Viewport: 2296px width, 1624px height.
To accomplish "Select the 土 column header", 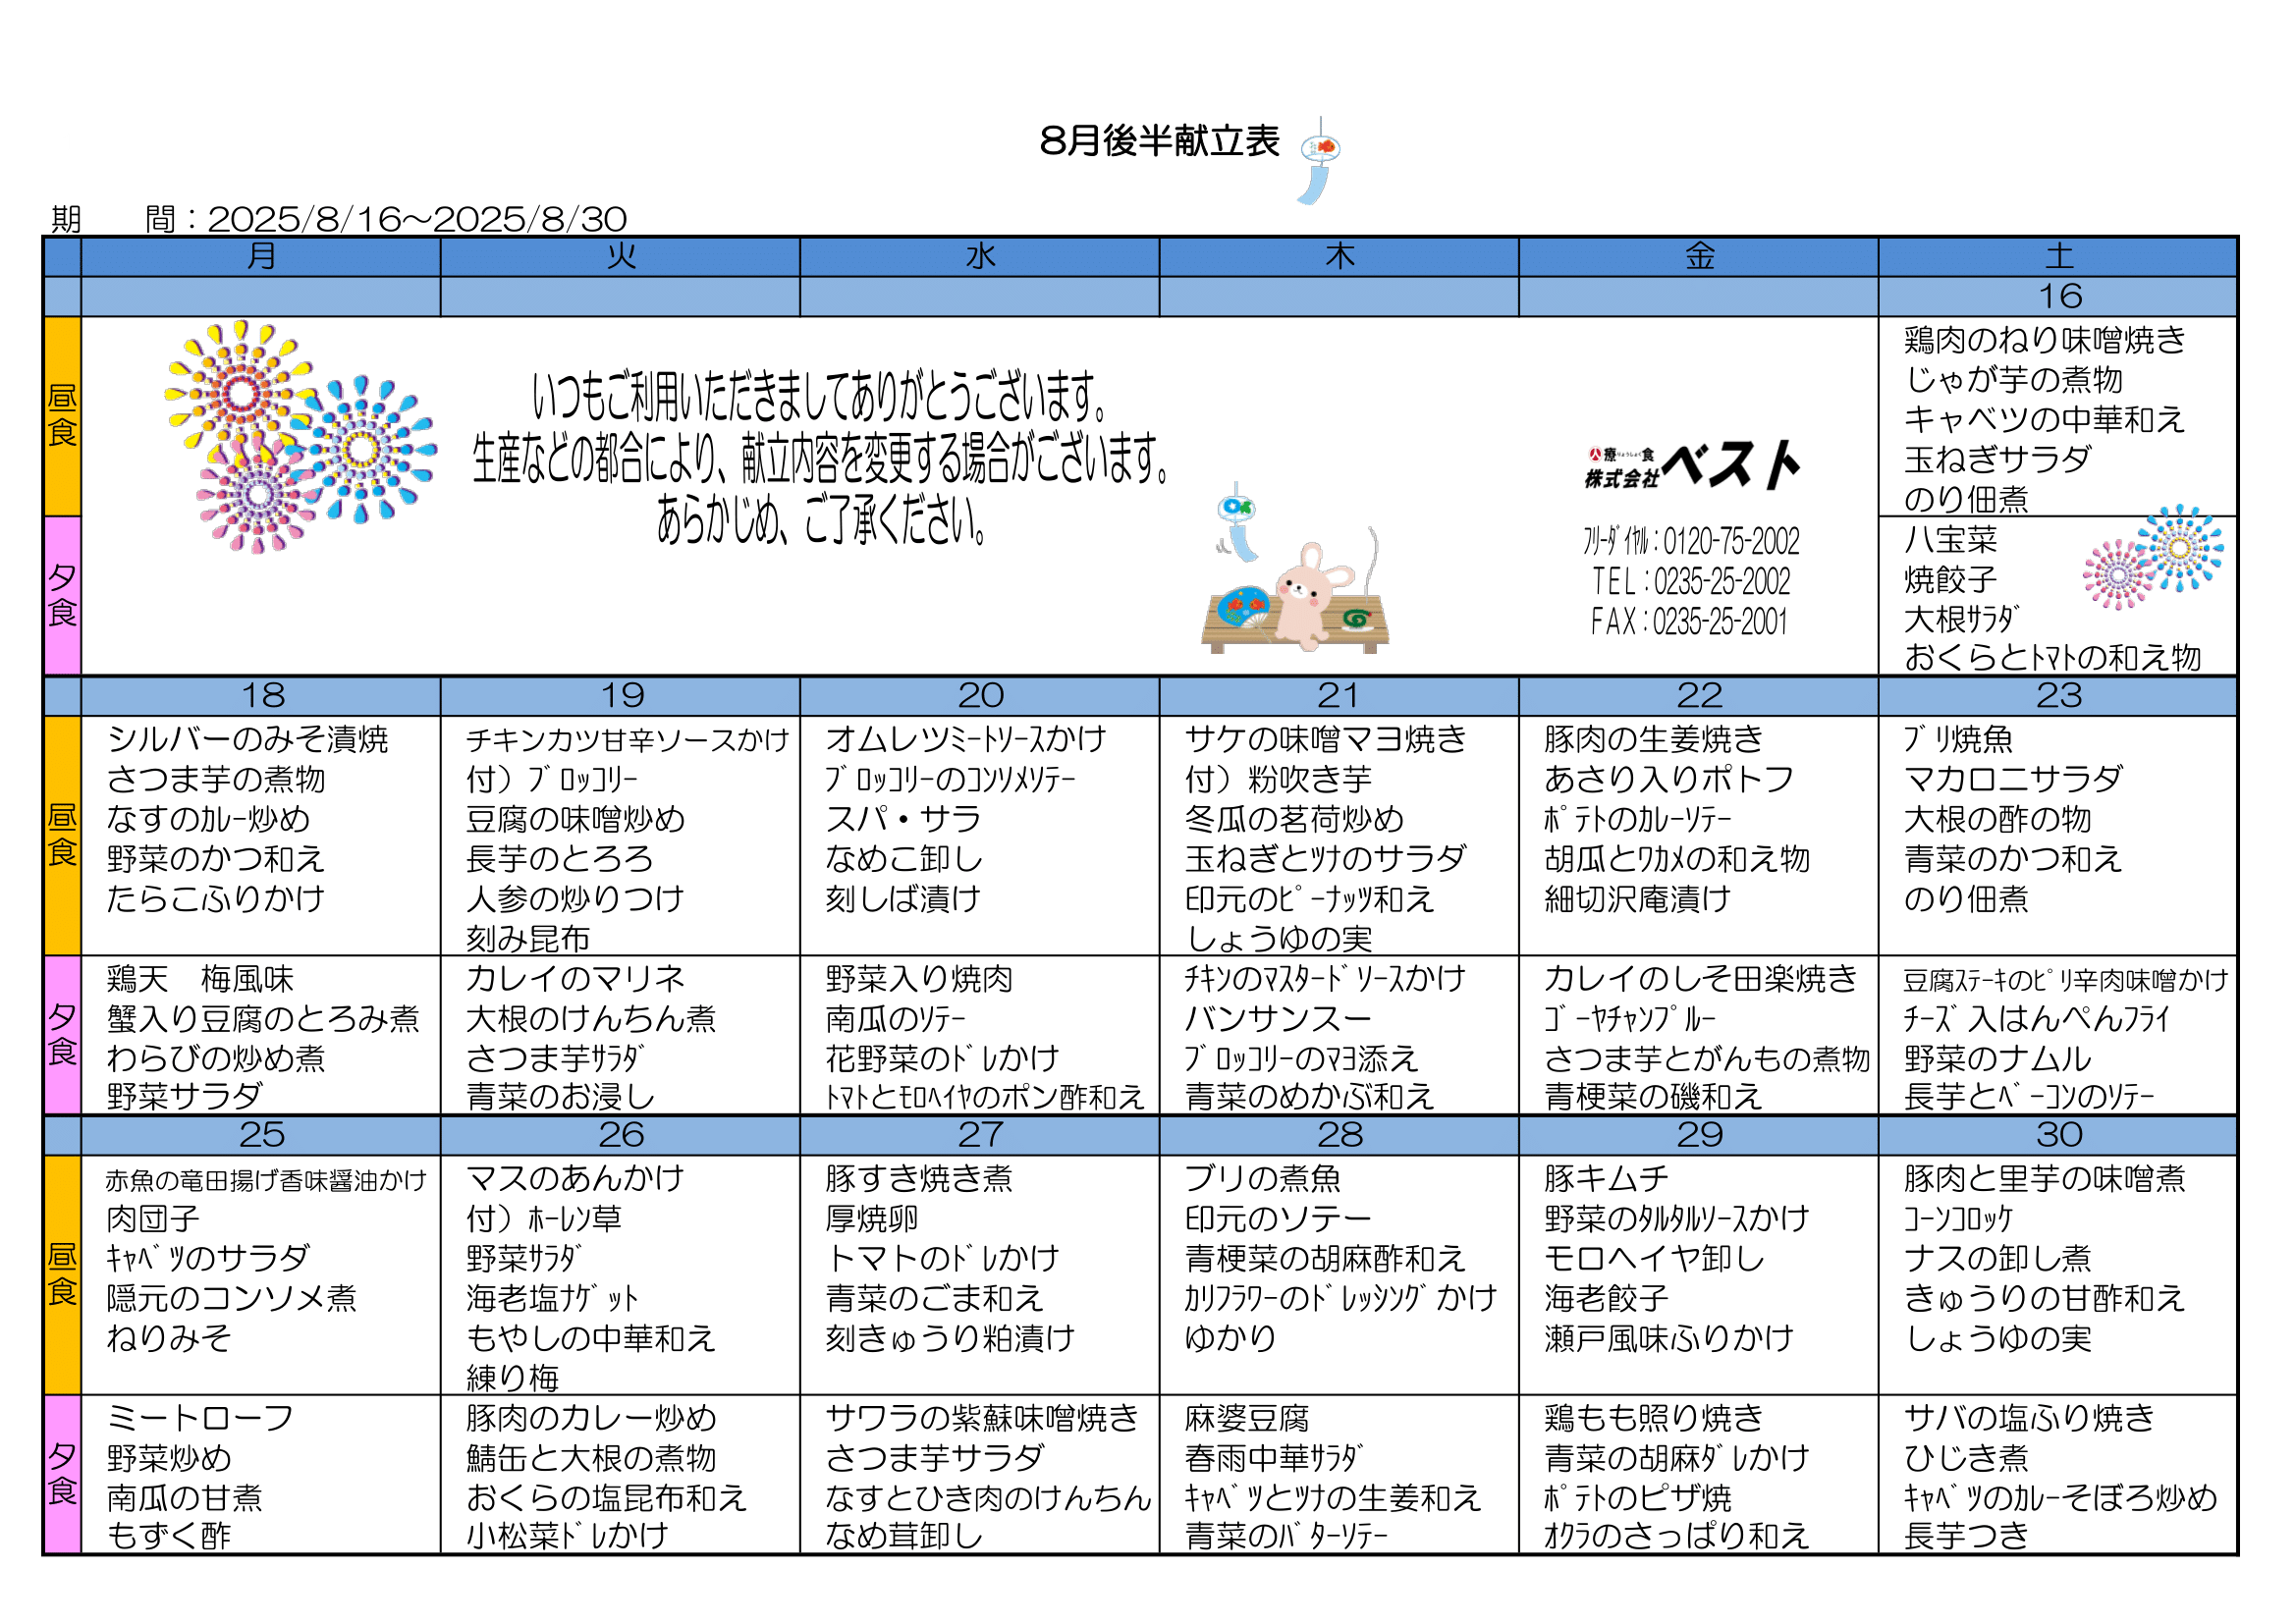I will click(2058, 257).
